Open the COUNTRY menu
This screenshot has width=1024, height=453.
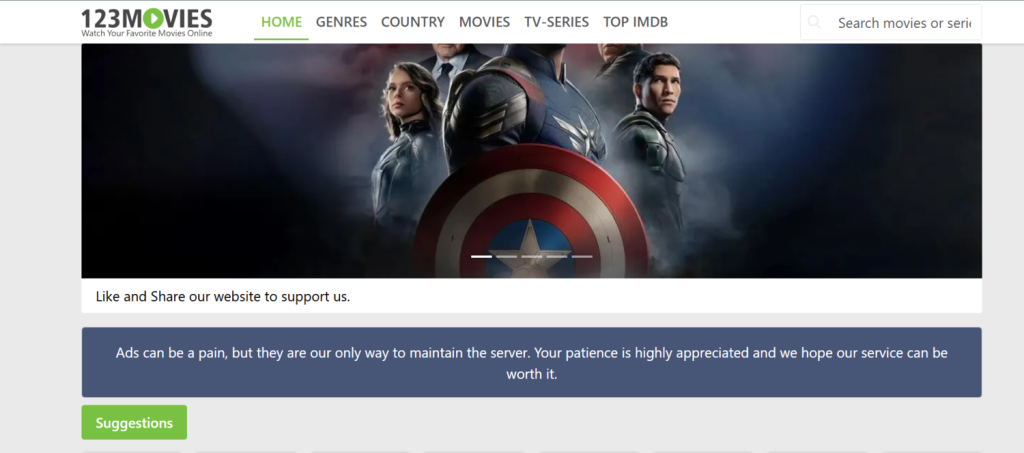413,22
